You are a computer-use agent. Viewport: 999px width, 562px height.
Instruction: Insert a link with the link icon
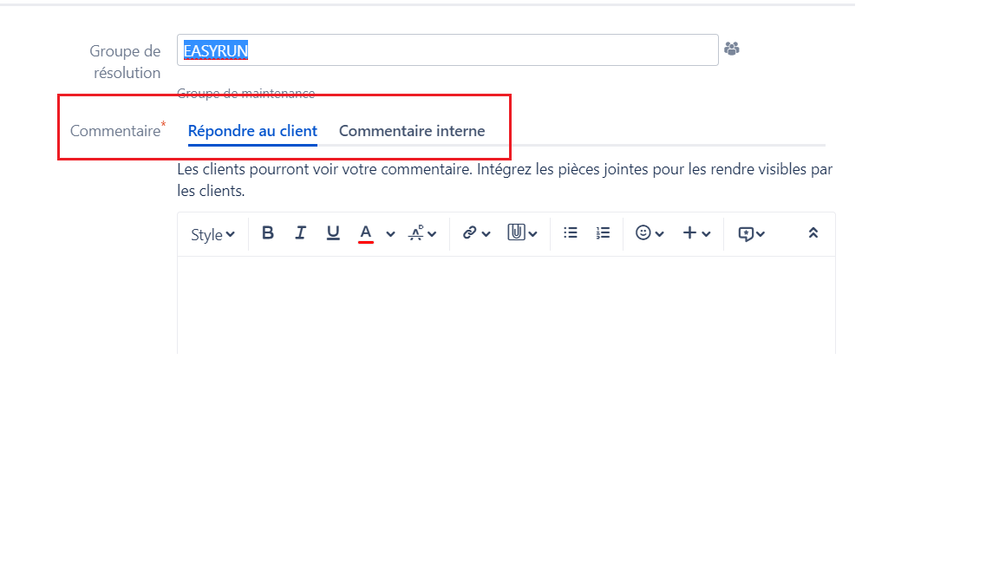pos(470,233)
